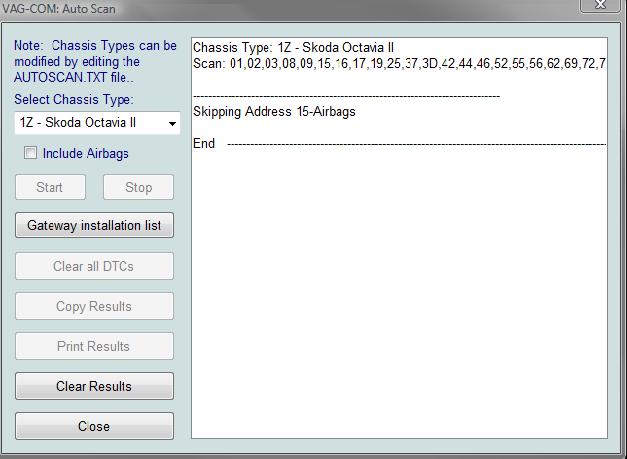The width and height of the screenshot is (627, 459).
Task: Click the Close button at bottom
Action: [x=94, y=426]
